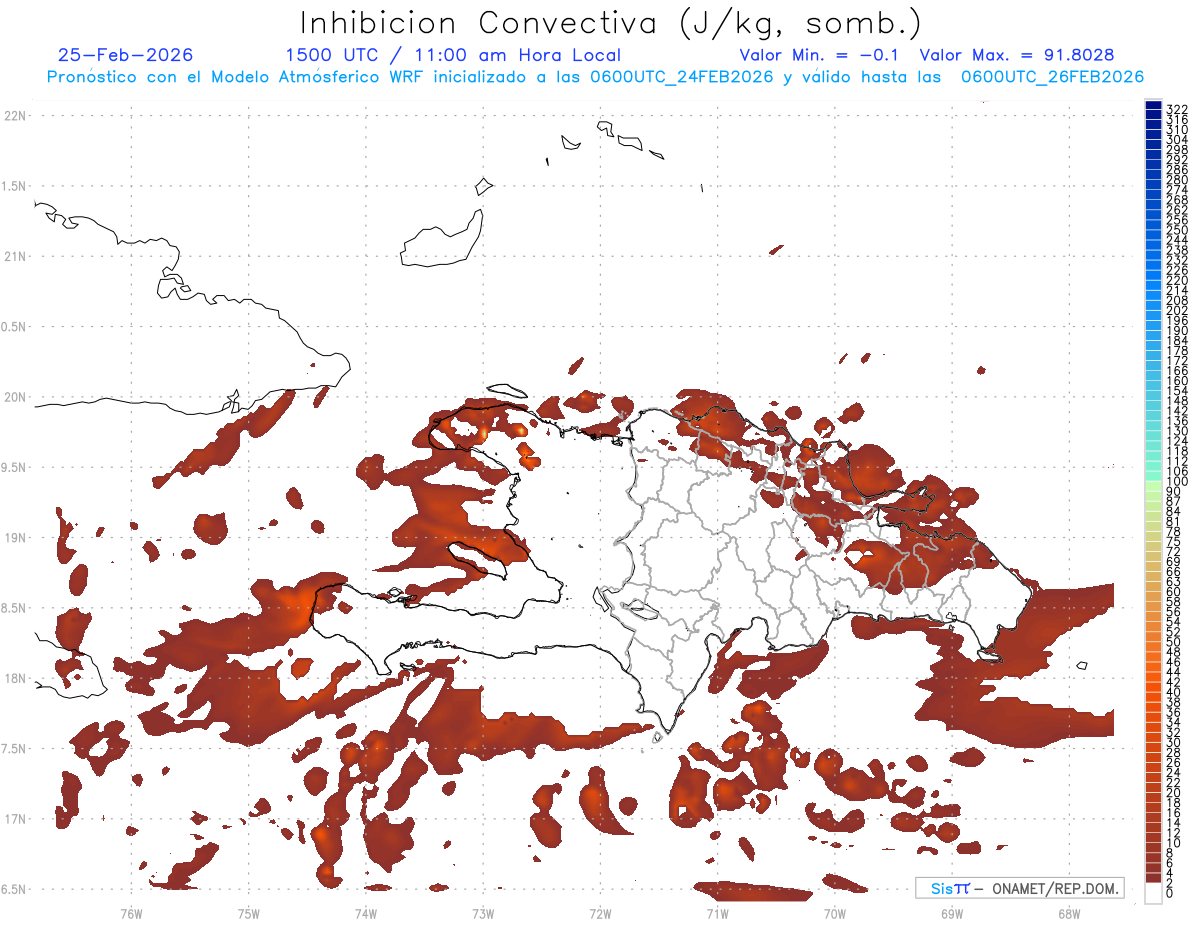
Task: Click the 'ONAMET/REP.DOM.' credit box
Action: [x=1019, y=888]
